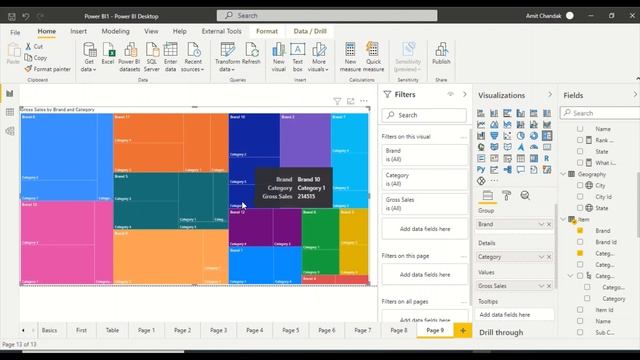This screenshot has width=640, height=360.
Task: Check the Sub C... field checkbox
Action: click(580, 332)
